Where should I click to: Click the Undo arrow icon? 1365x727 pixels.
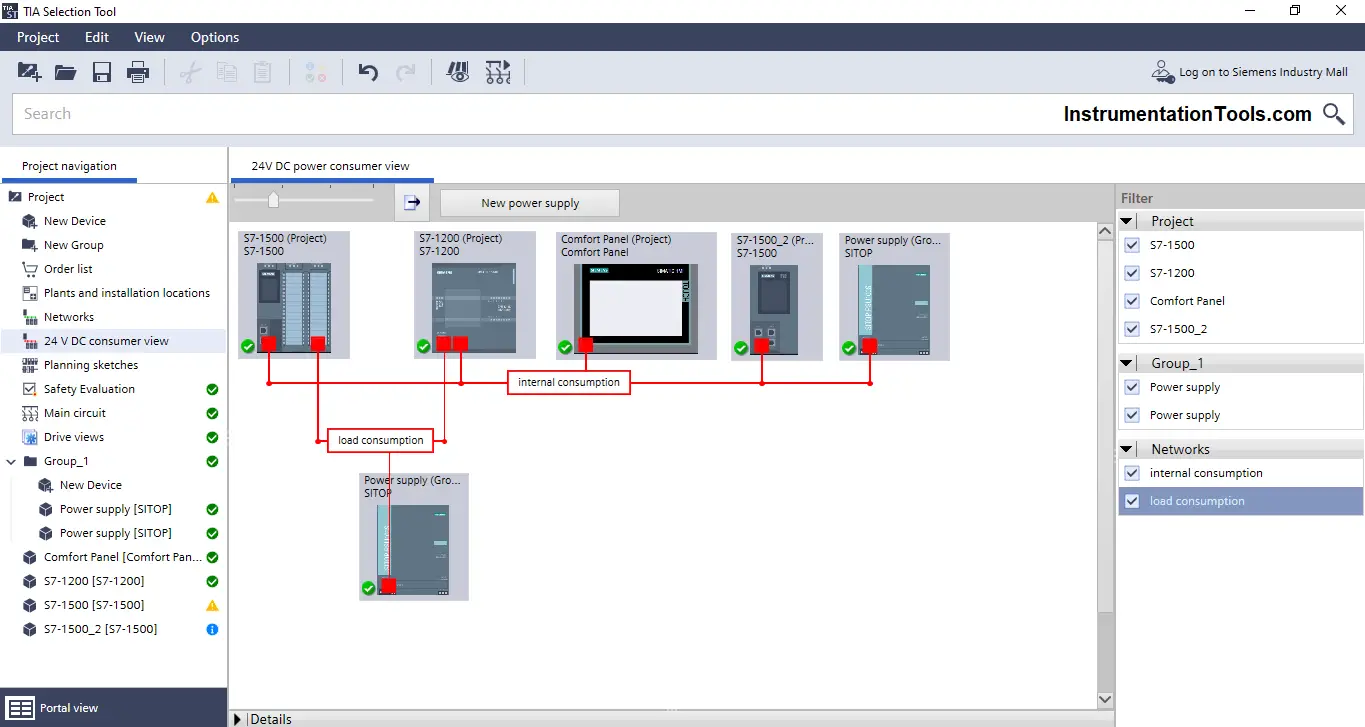(368, 72)
